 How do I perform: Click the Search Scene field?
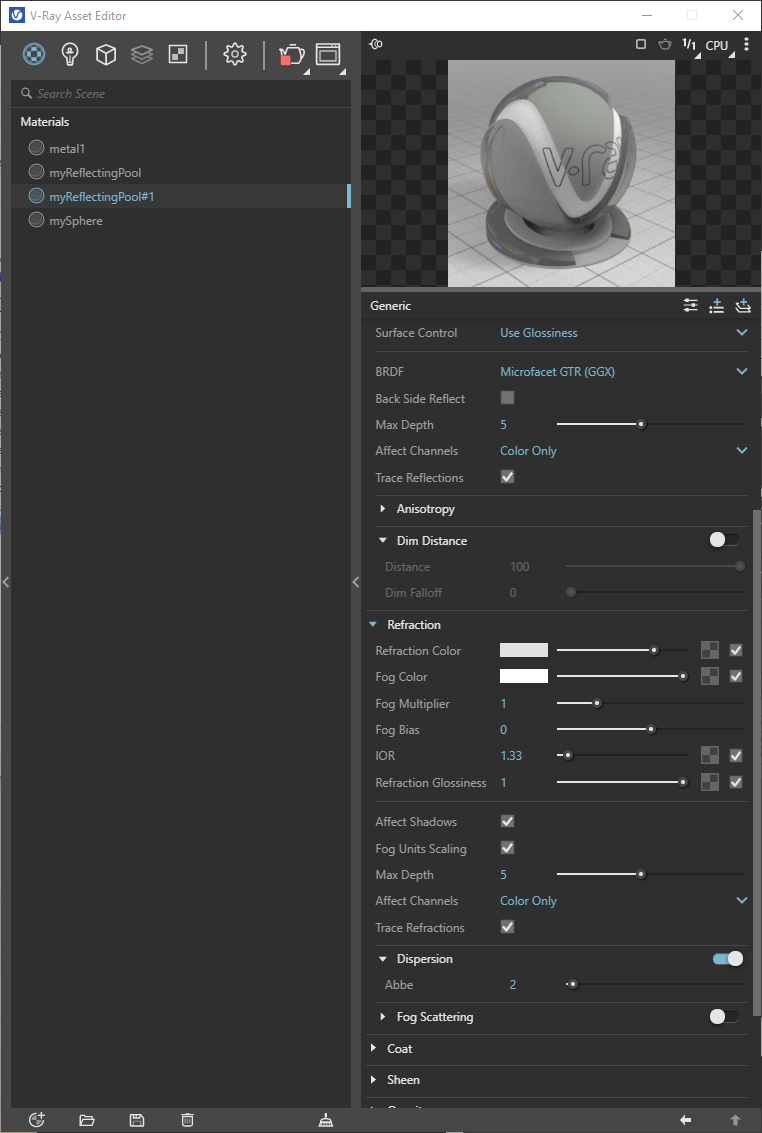tap(181, 93)
